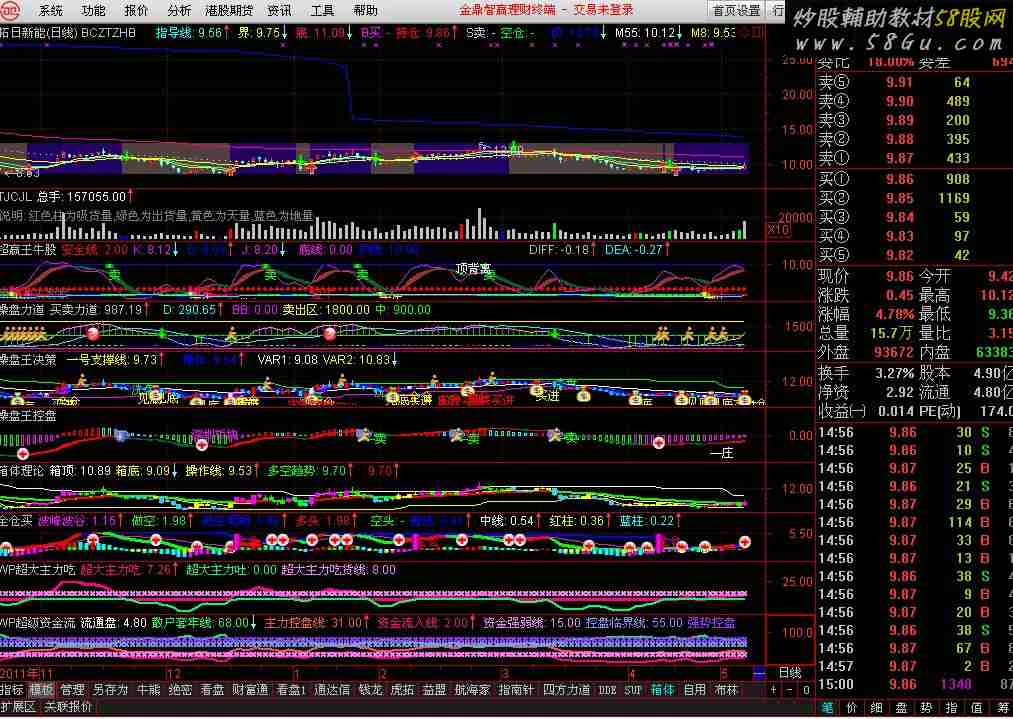This screenshot has height=719, width=1013.
Task: Click the 关联报价 tab
Action: pos(68,707)
